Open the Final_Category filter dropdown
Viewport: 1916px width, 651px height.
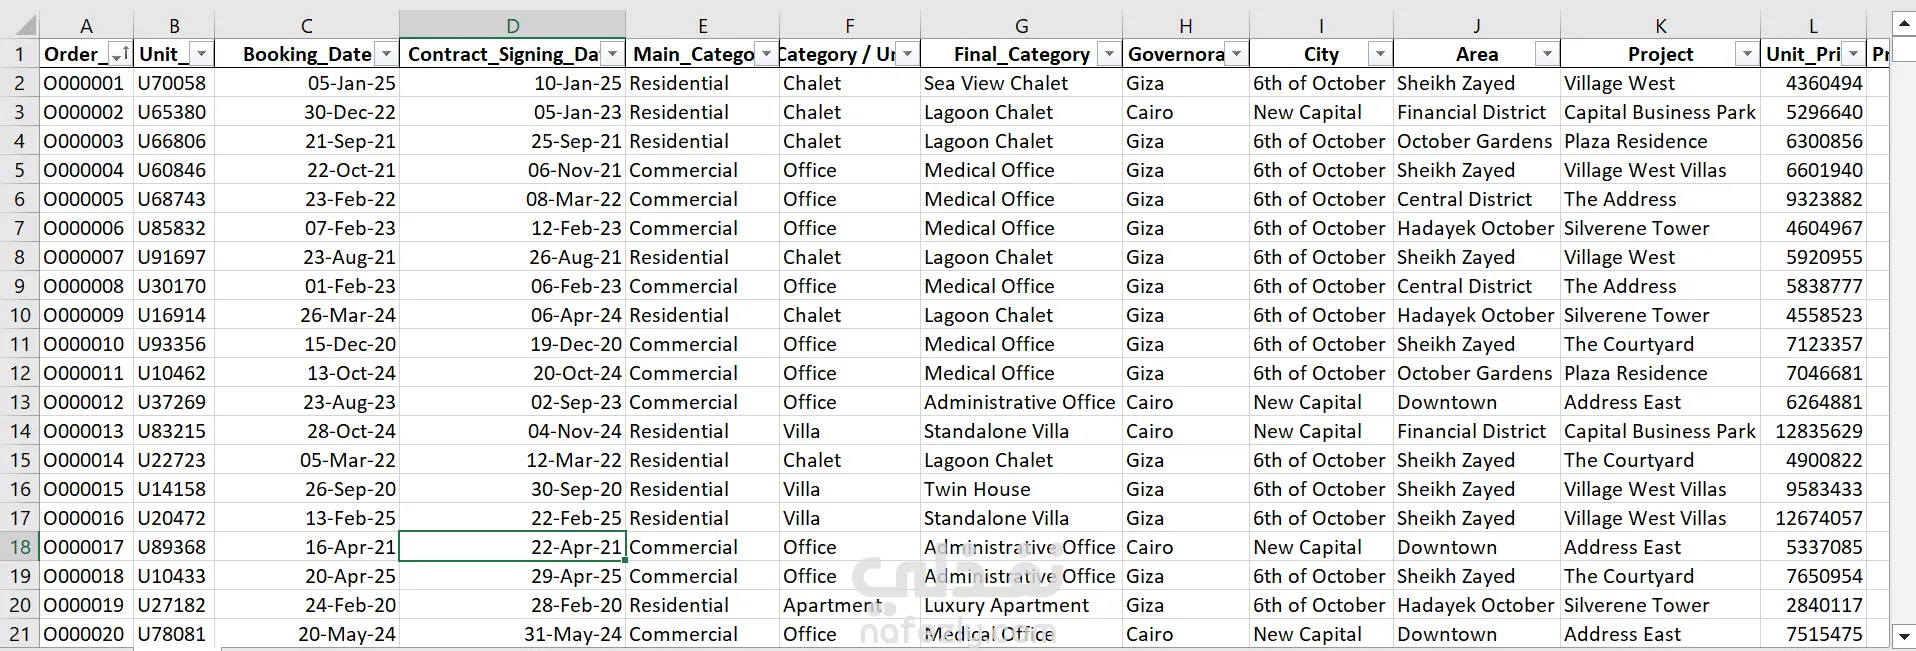click(1108, 54)
